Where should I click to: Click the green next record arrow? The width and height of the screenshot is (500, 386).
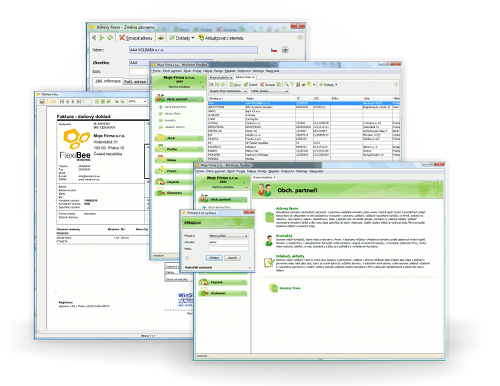[102, 38]
